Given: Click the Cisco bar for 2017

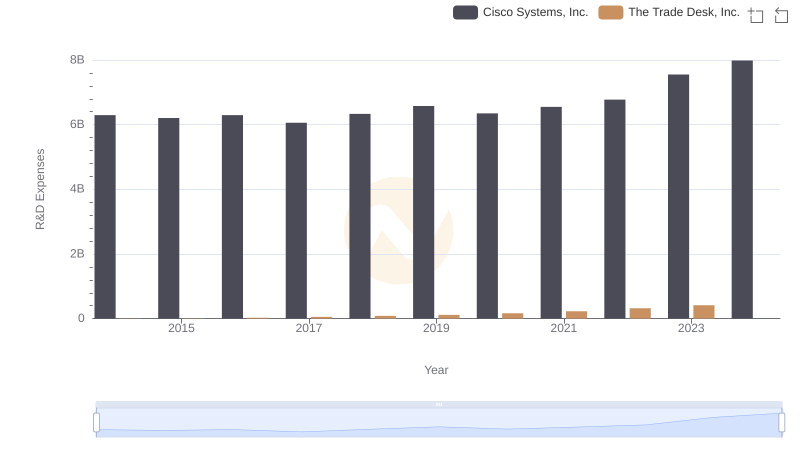Looking at the screenshot, I should (x=296, y=220).
